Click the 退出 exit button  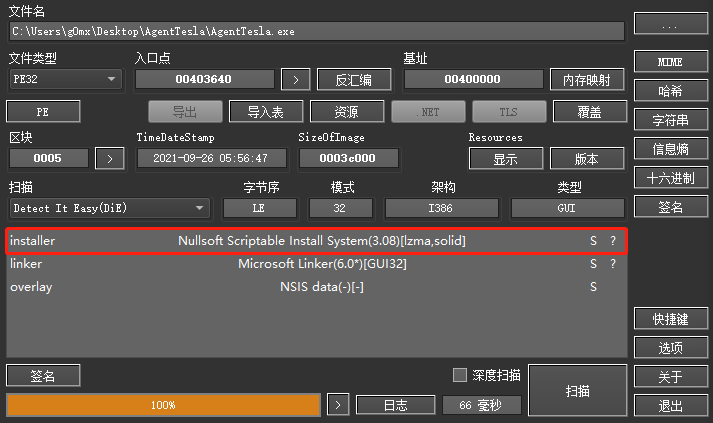[671, 406]
